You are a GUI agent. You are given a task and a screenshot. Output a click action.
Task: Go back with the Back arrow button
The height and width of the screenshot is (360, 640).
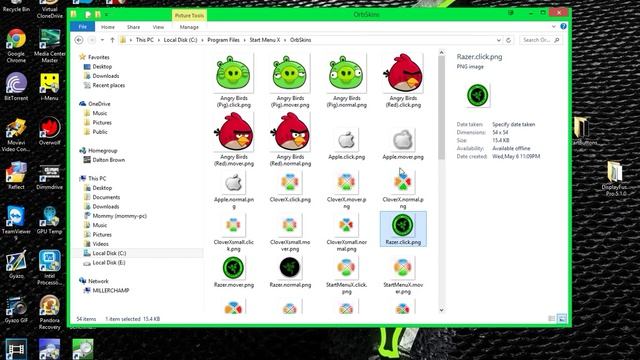click(x=79, y=40)
